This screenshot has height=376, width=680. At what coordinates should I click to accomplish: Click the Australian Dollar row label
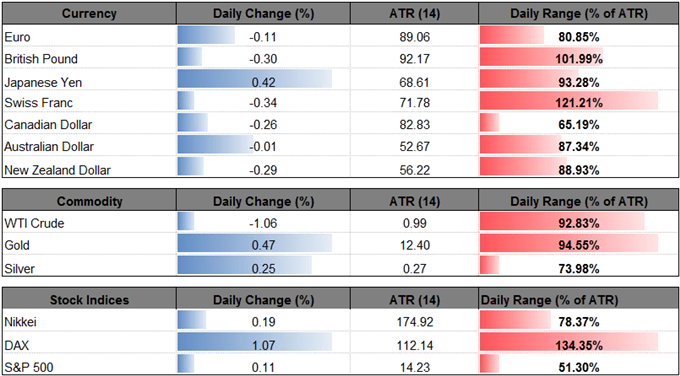click(x=49, y=147)
